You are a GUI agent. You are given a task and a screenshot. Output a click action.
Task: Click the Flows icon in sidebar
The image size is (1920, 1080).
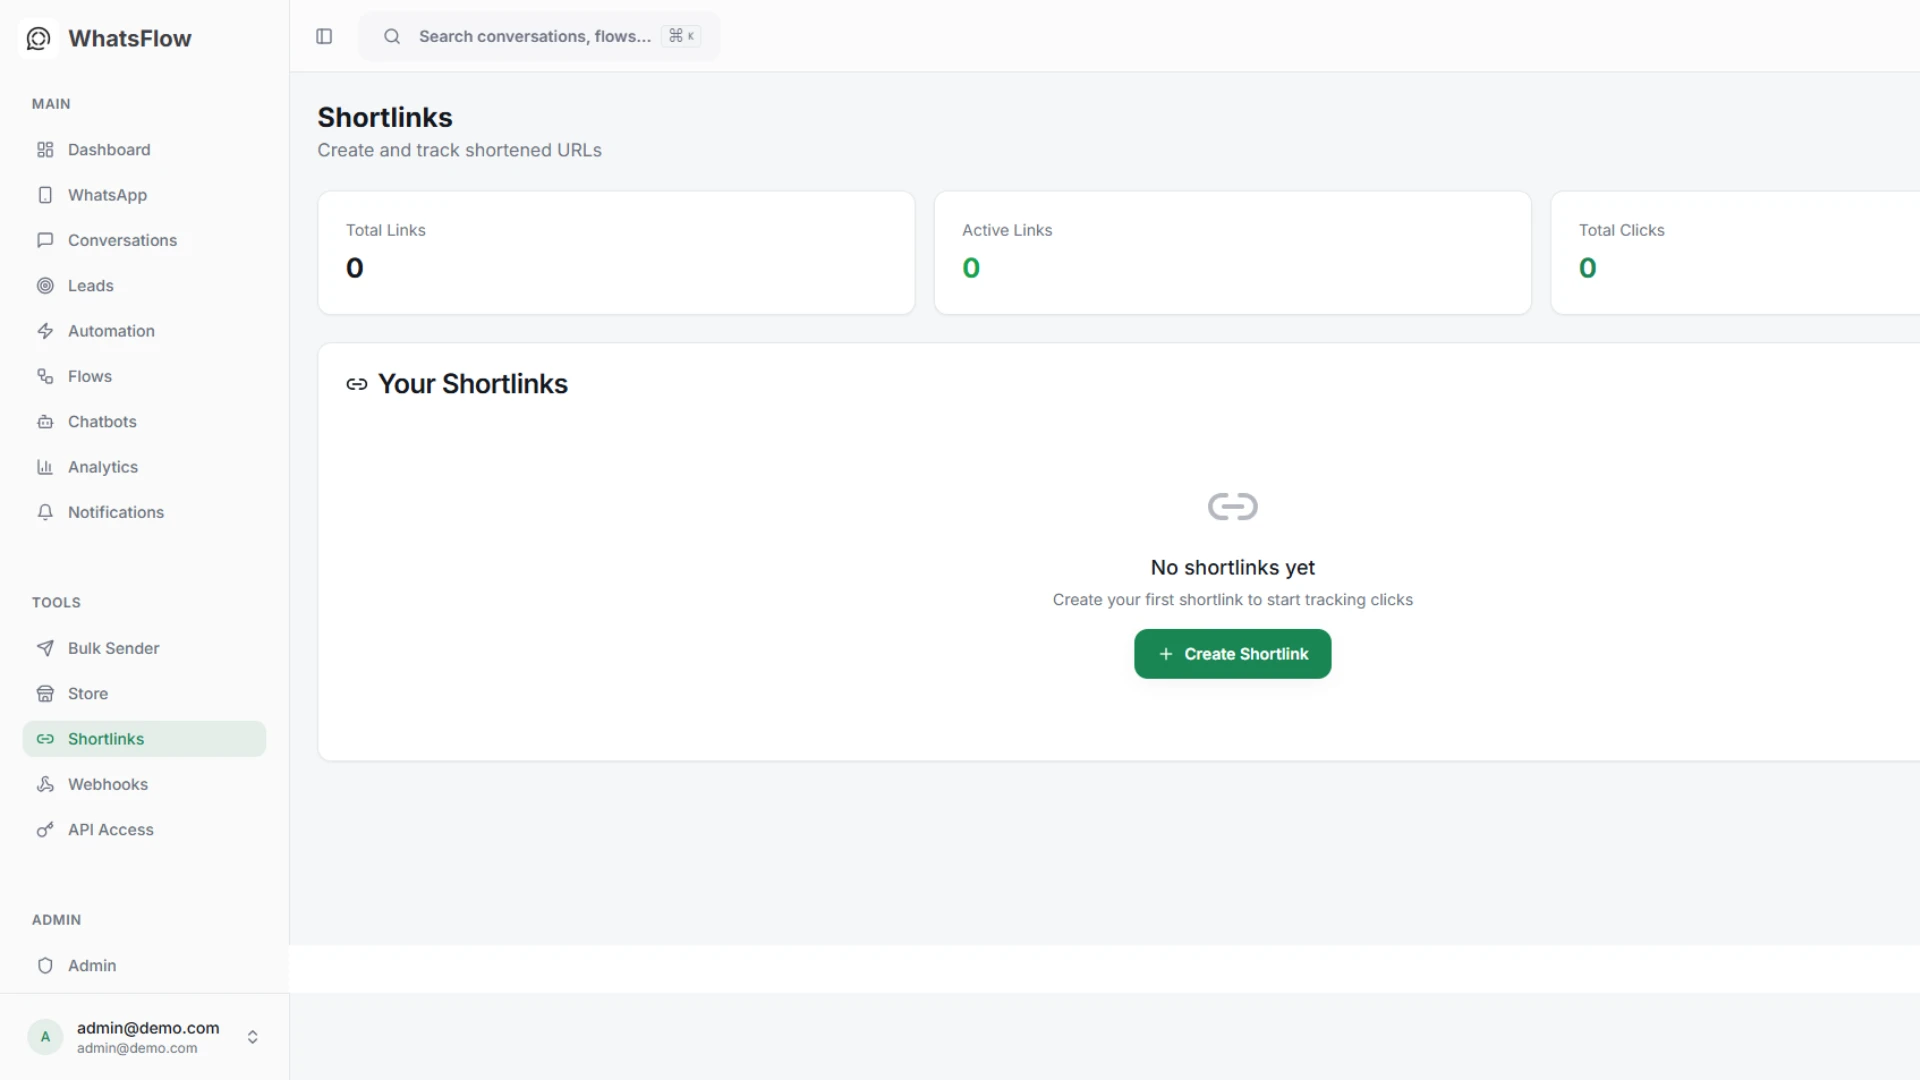45,376
